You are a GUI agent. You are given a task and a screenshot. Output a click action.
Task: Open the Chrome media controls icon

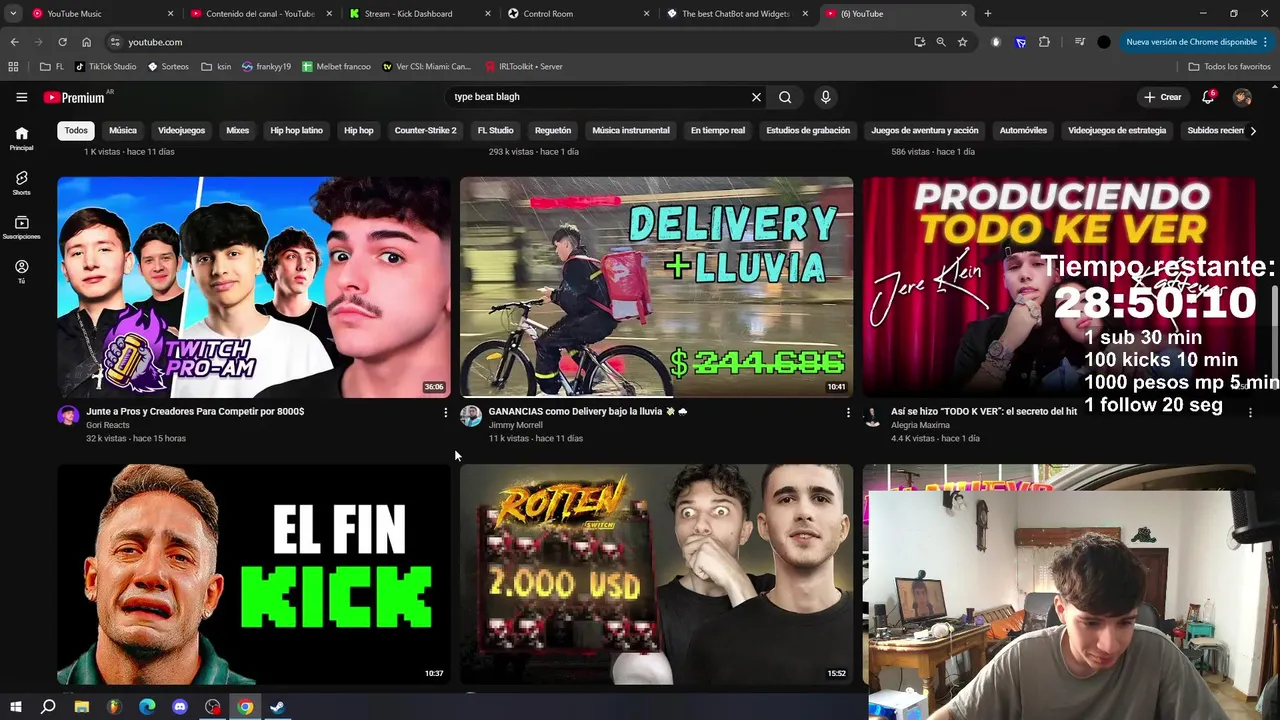point(1080,42)
